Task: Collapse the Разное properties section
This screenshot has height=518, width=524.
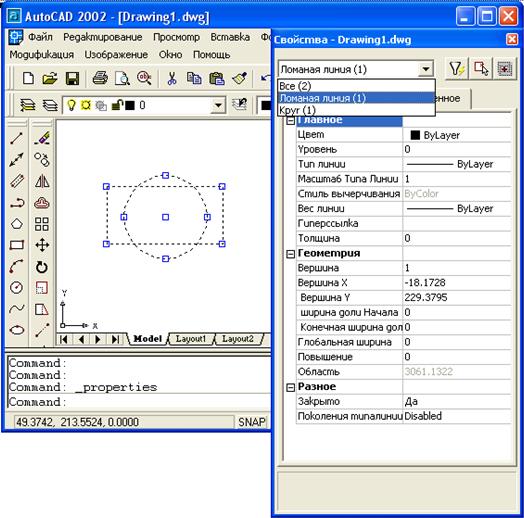Action: coord(290,387)
